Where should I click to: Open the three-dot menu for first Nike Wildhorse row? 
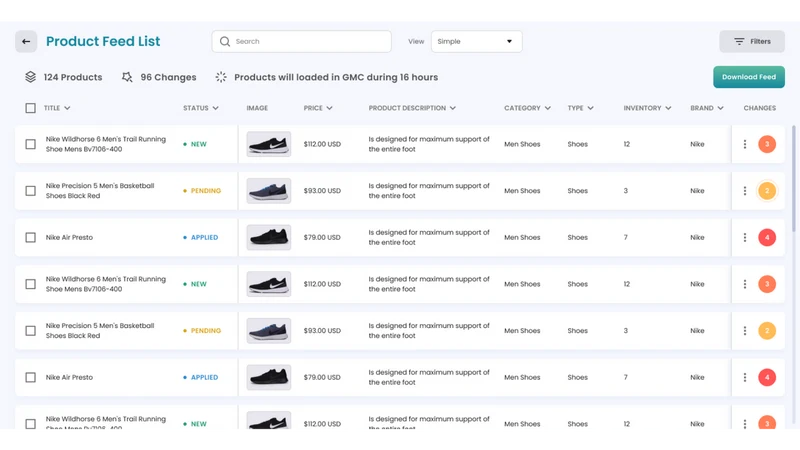click(745, 144)
